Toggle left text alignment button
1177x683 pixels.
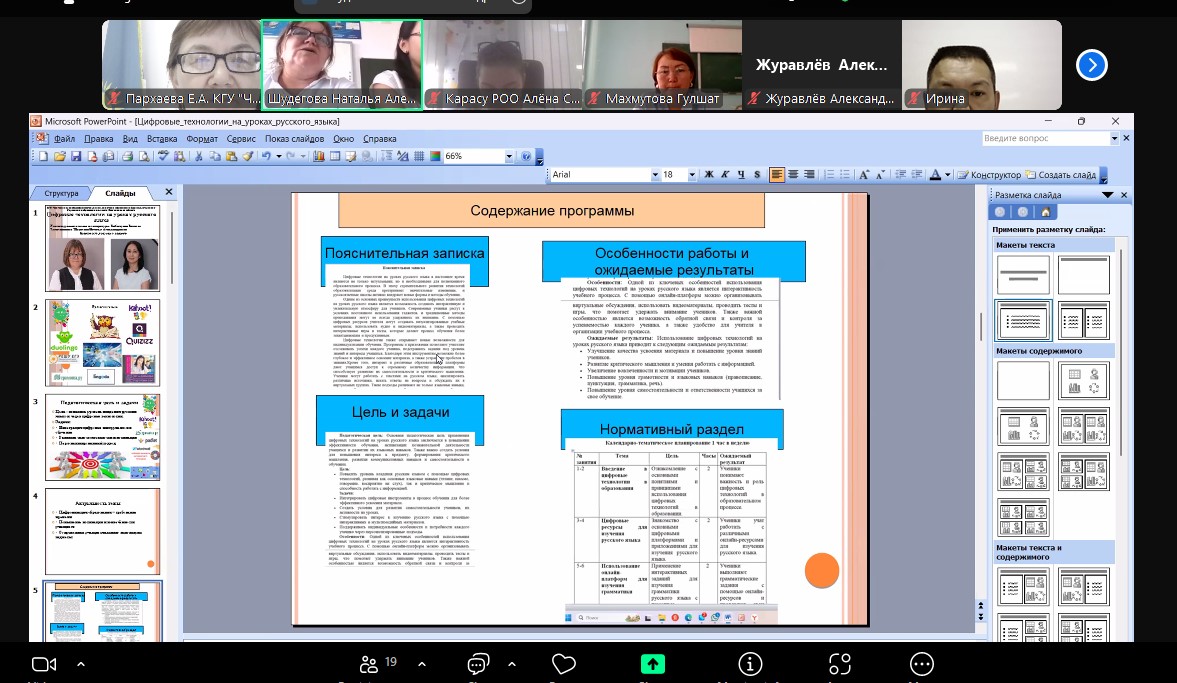[777, 174]
